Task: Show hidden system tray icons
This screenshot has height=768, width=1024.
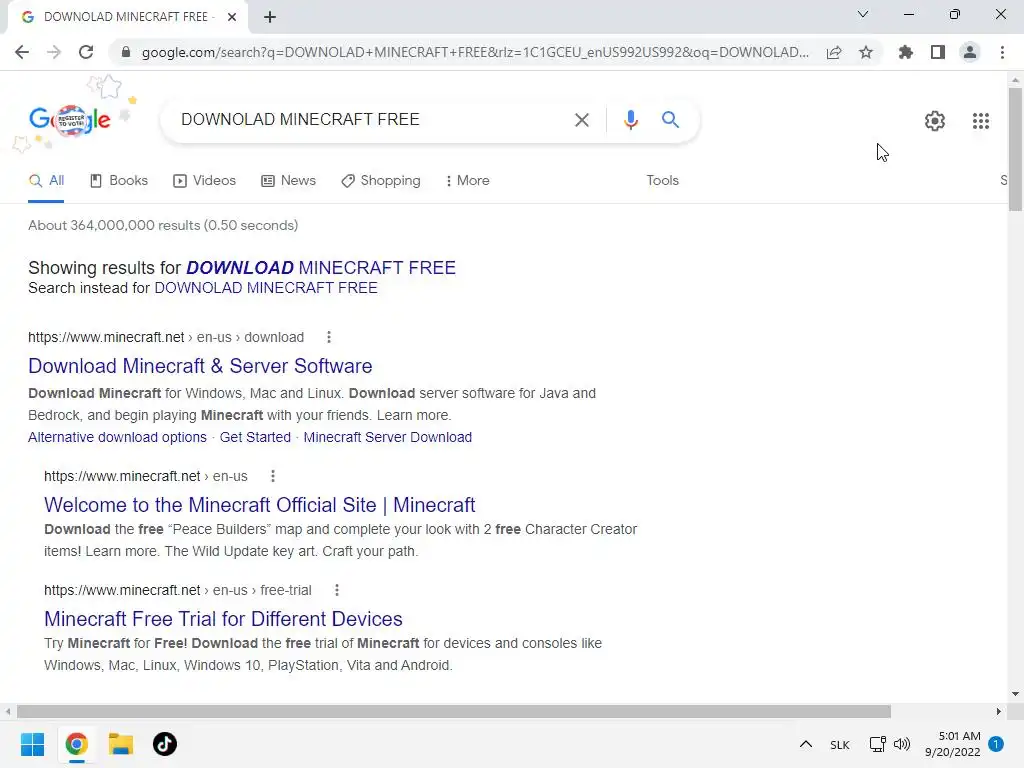Action: [806, 744]
